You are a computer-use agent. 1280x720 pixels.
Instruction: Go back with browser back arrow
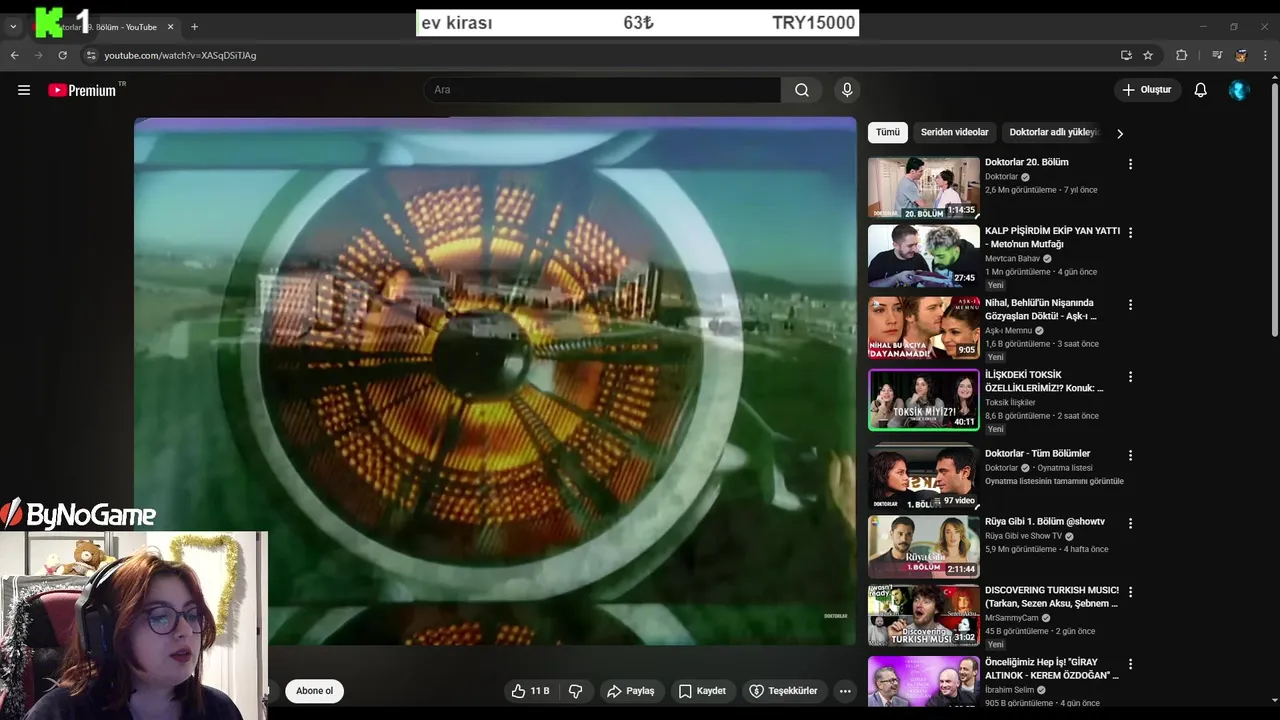[15, 55]
